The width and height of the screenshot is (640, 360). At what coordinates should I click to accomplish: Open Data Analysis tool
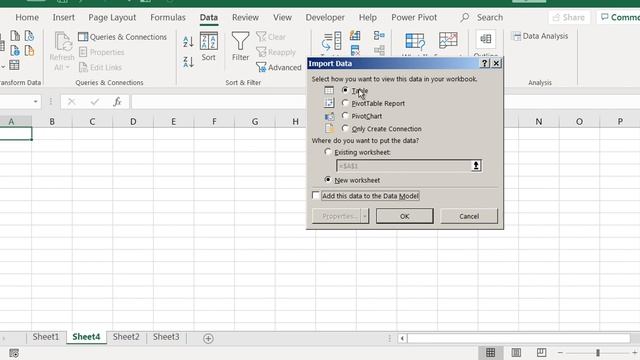pyautogui.click(x=540, y=36)
